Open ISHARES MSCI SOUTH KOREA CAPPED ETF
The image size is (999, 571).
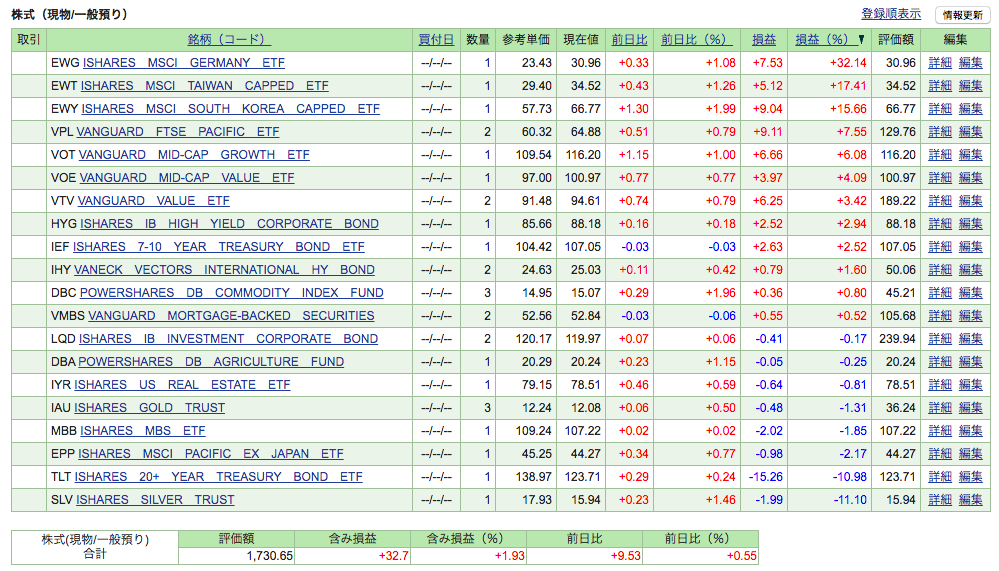point(231,108)
